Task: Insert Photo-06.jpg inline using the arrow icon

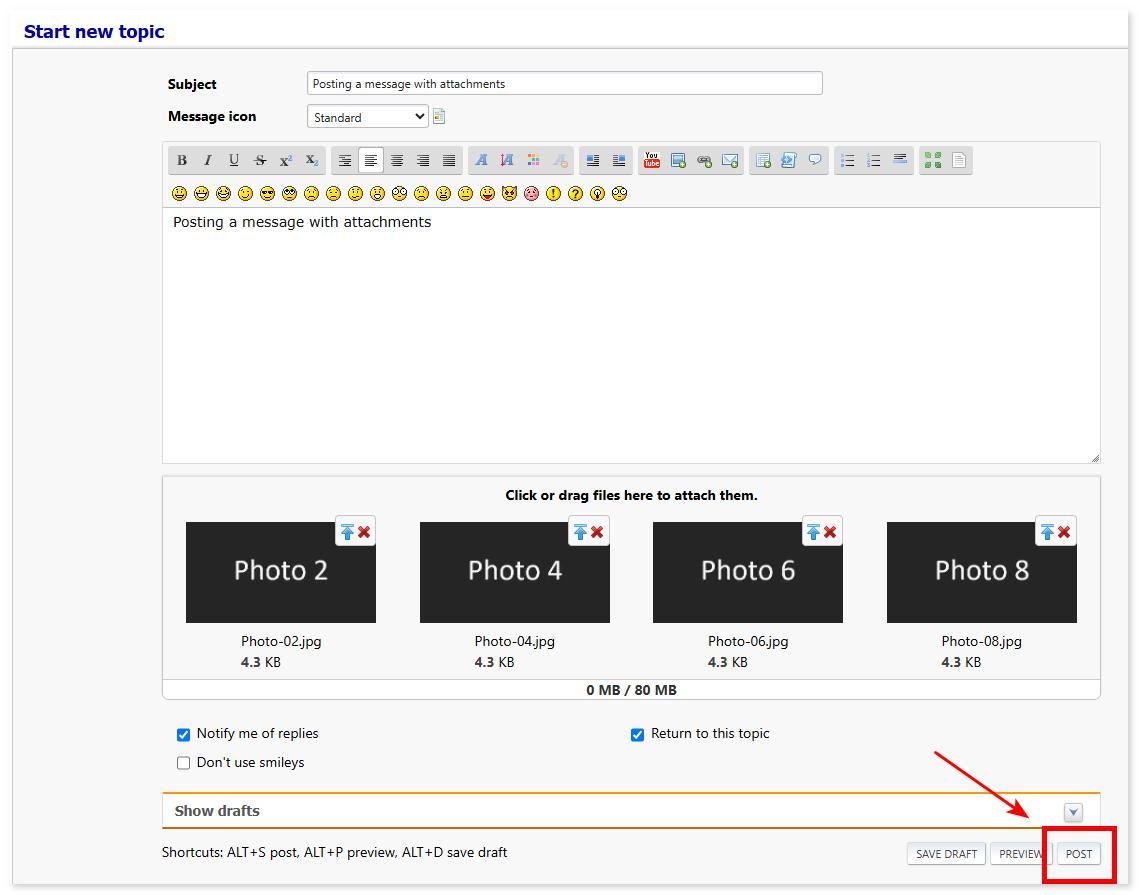Action: pos(814,532)
